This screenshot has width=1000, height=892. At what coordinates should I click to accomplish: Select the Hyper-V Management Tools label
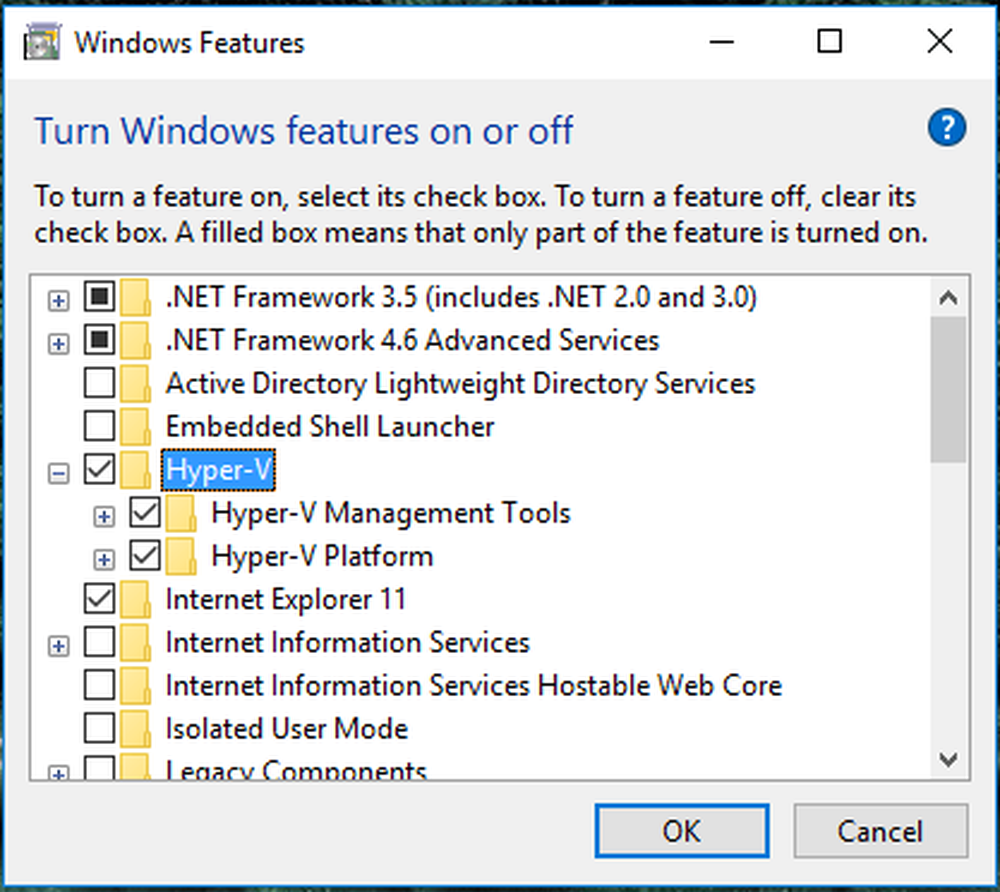[391, 514]
